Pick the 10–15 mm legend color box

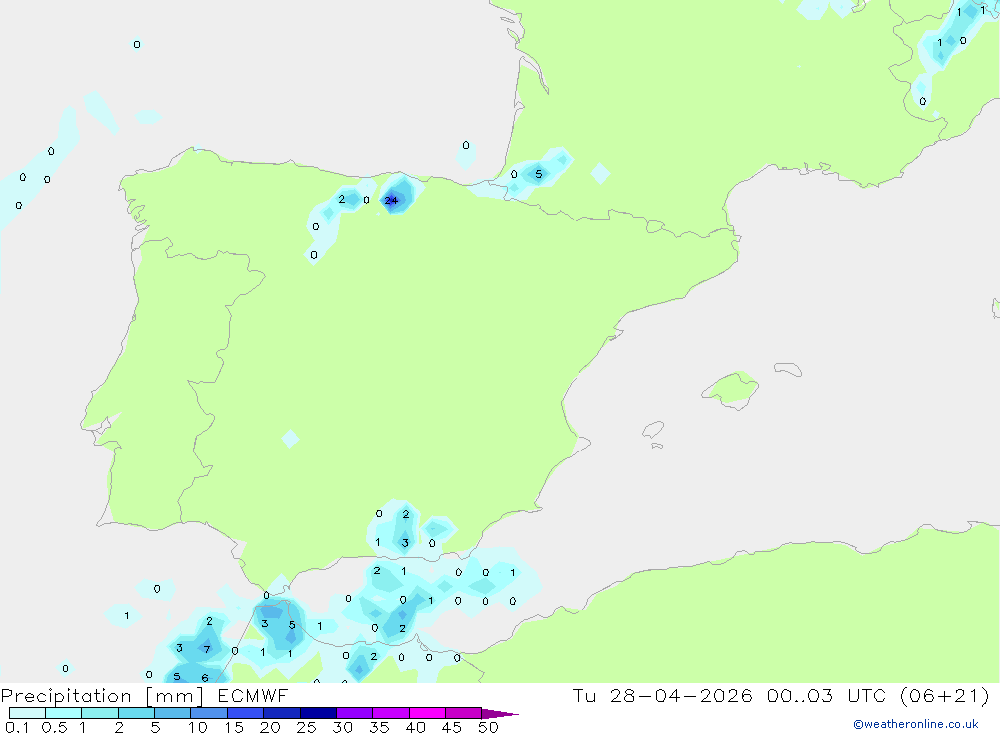pos(209,713)
